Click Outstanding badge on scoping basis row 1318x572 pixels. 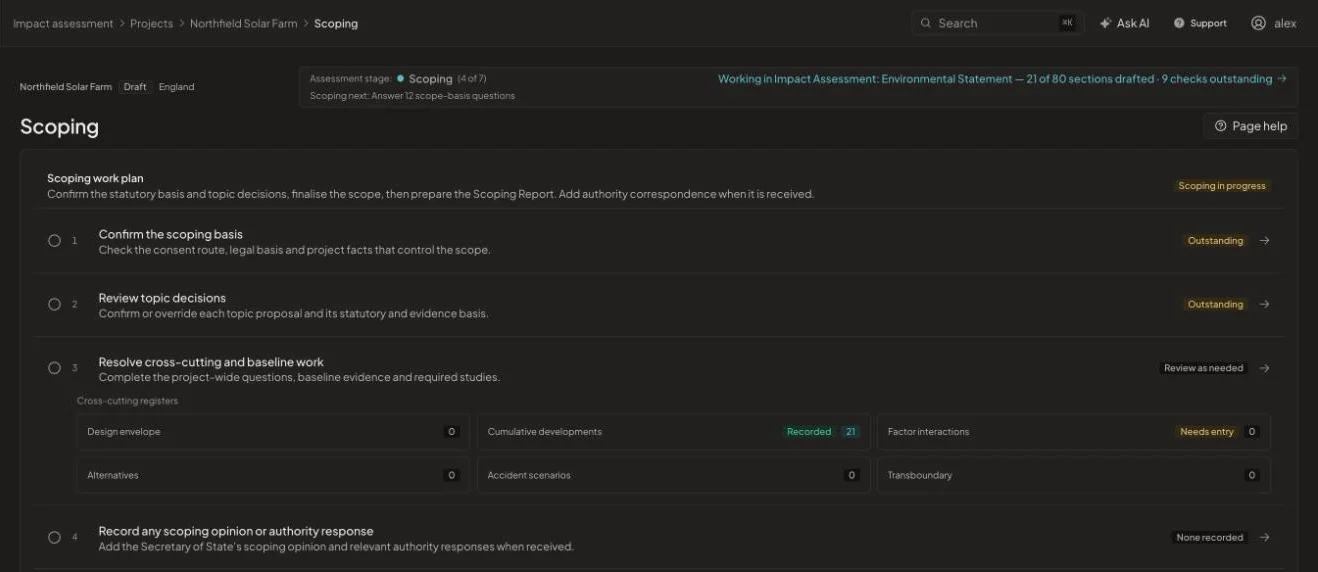click(1215, 241)
